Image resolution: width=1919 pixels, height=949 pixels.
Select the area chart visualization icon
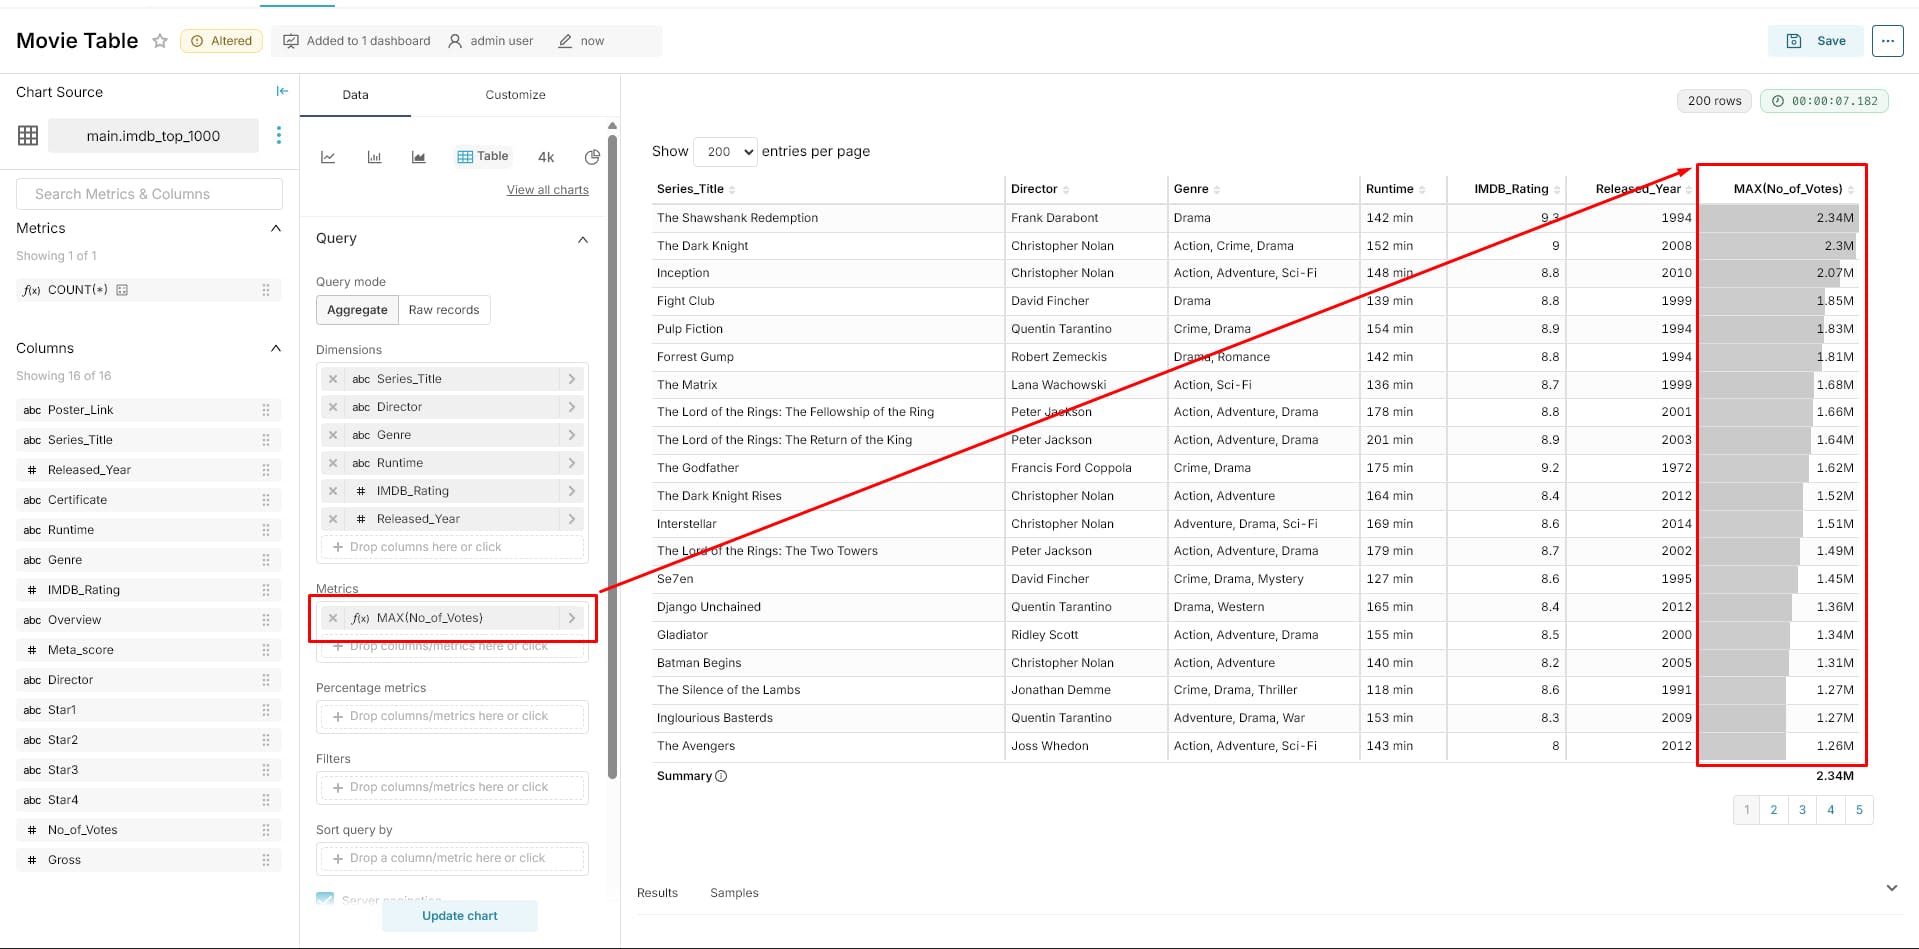(418, 157)
